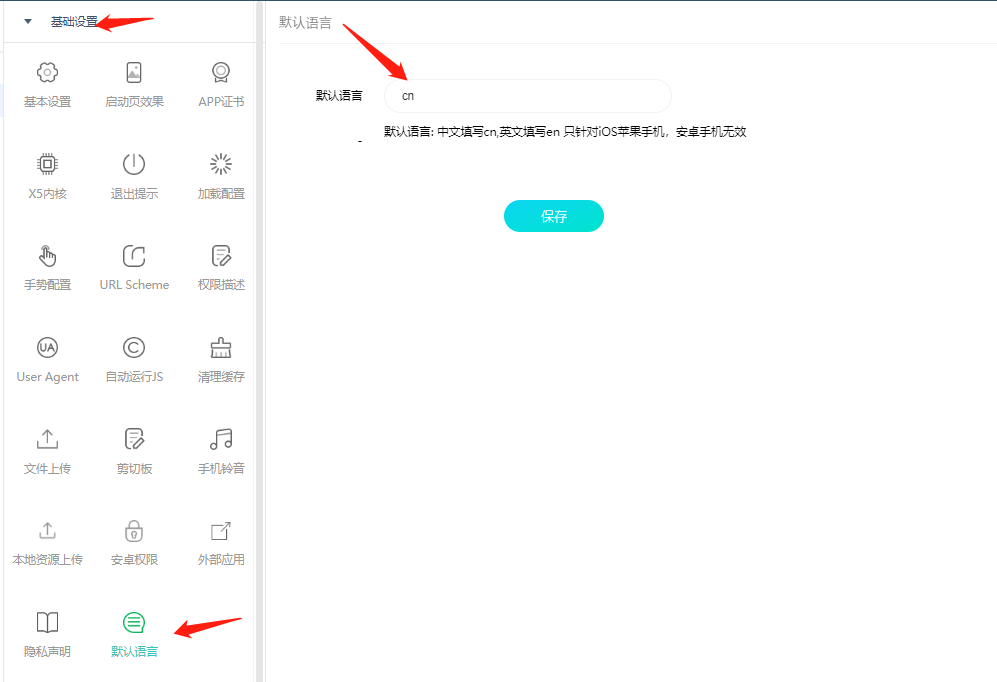The height and width of the screenshot is (682, 997).
Task: Open User Agent UA icon
Action: tap(47, 347)
